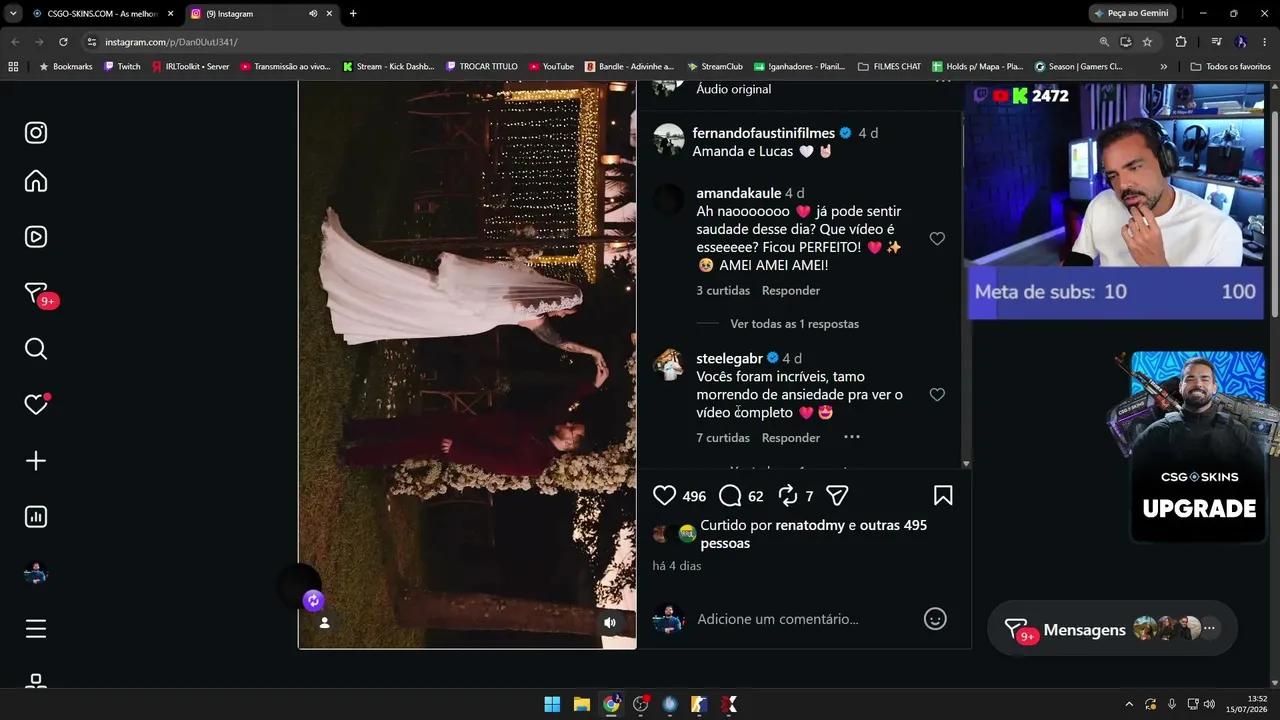
Task: Open Instagram logo home icon in sidebar
Action: [36, 133]
